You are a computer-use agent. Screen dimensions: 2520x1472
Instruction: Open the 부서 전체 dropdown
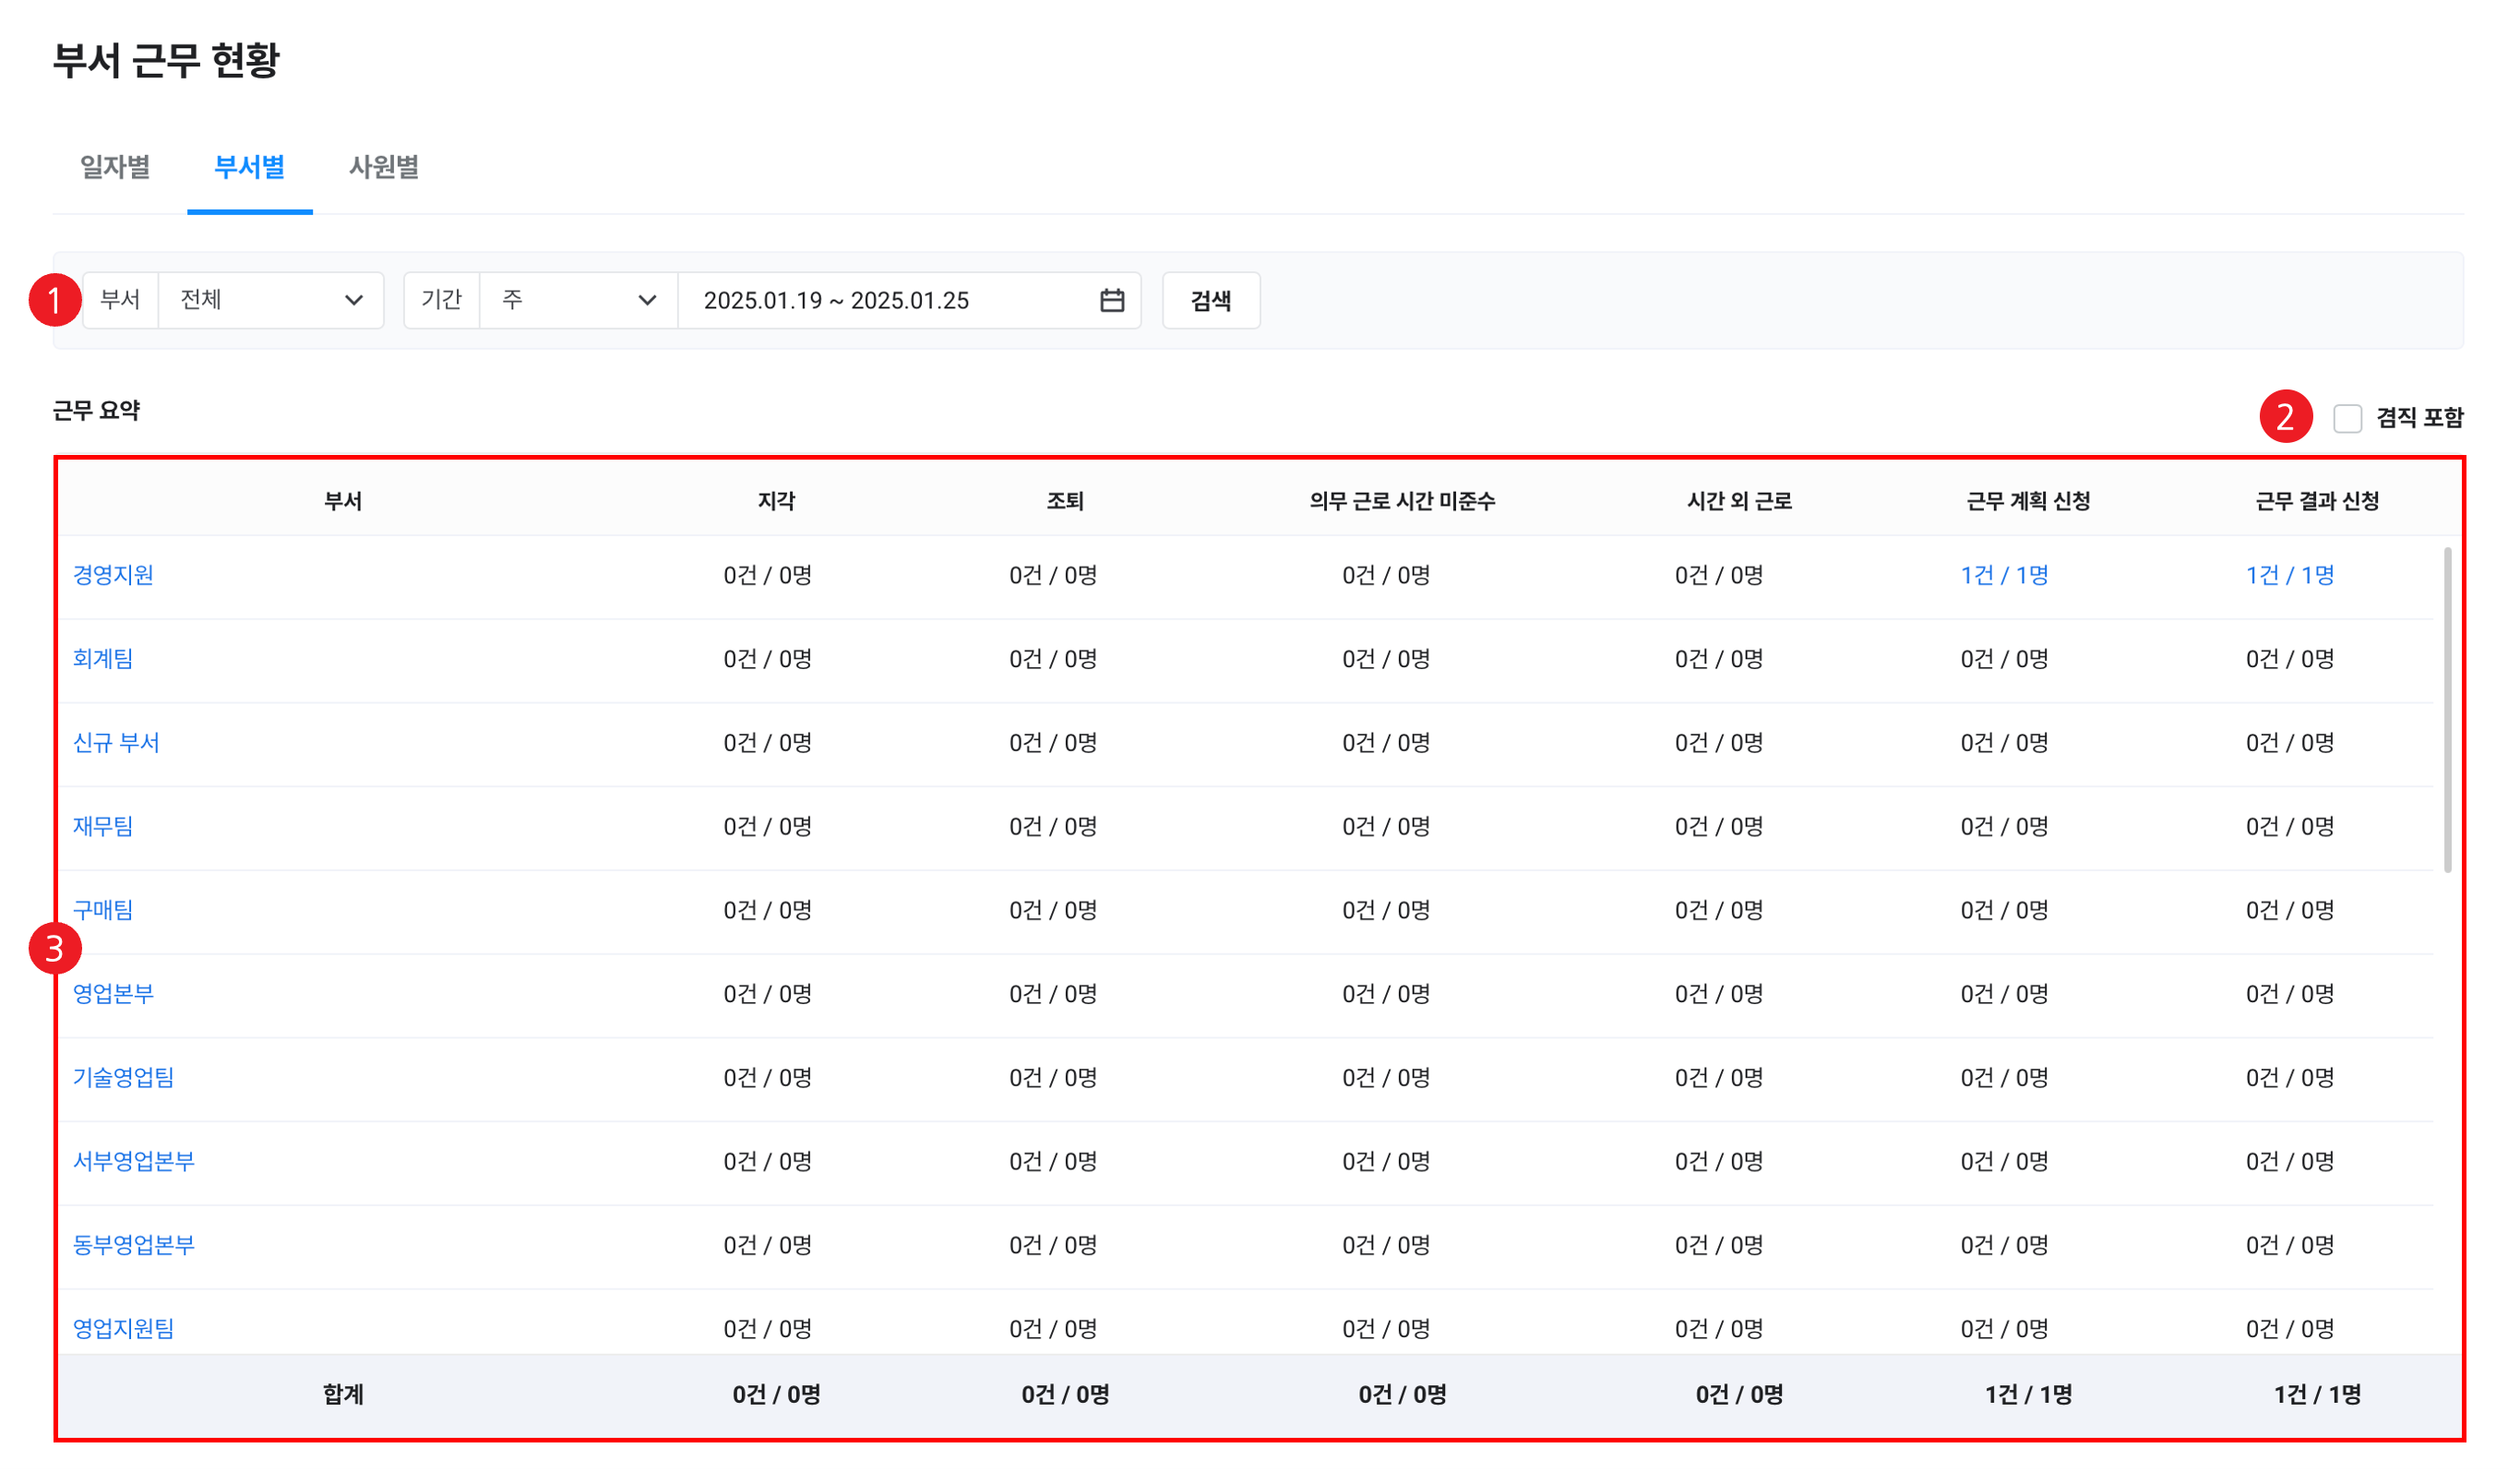point(270,300)
